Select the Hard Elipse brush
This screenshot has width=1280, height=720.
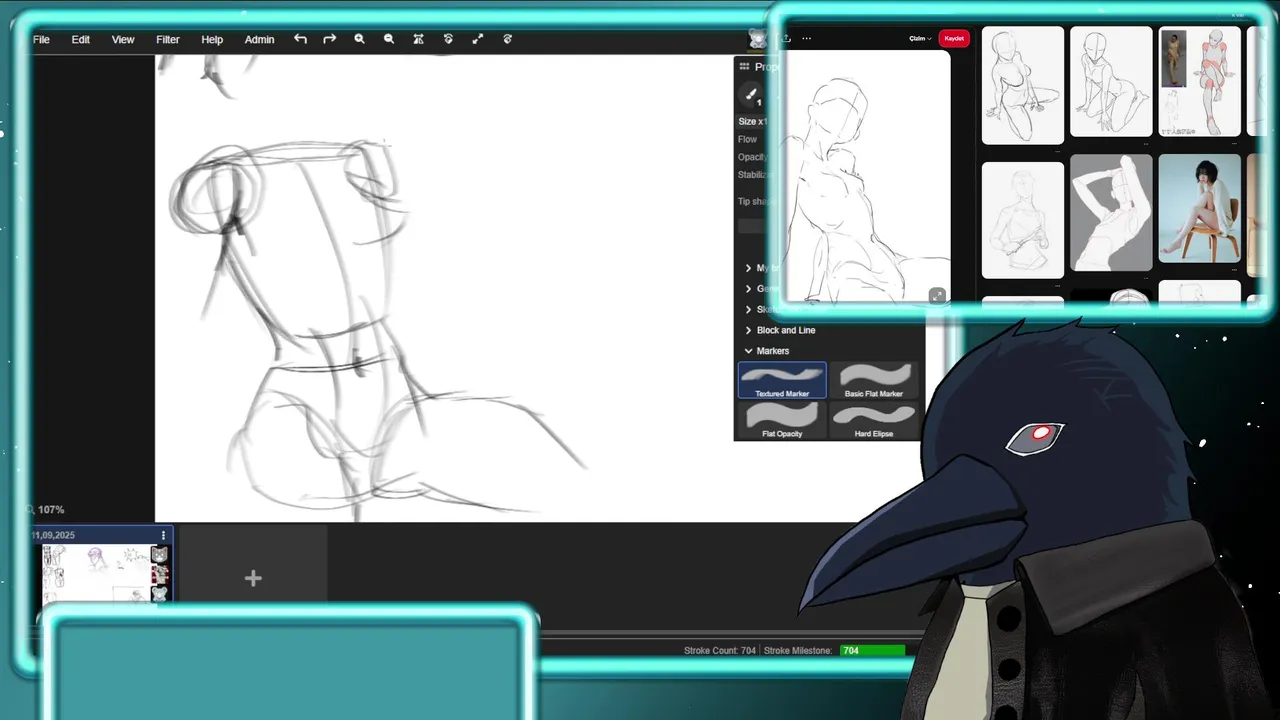coord(873,420)
